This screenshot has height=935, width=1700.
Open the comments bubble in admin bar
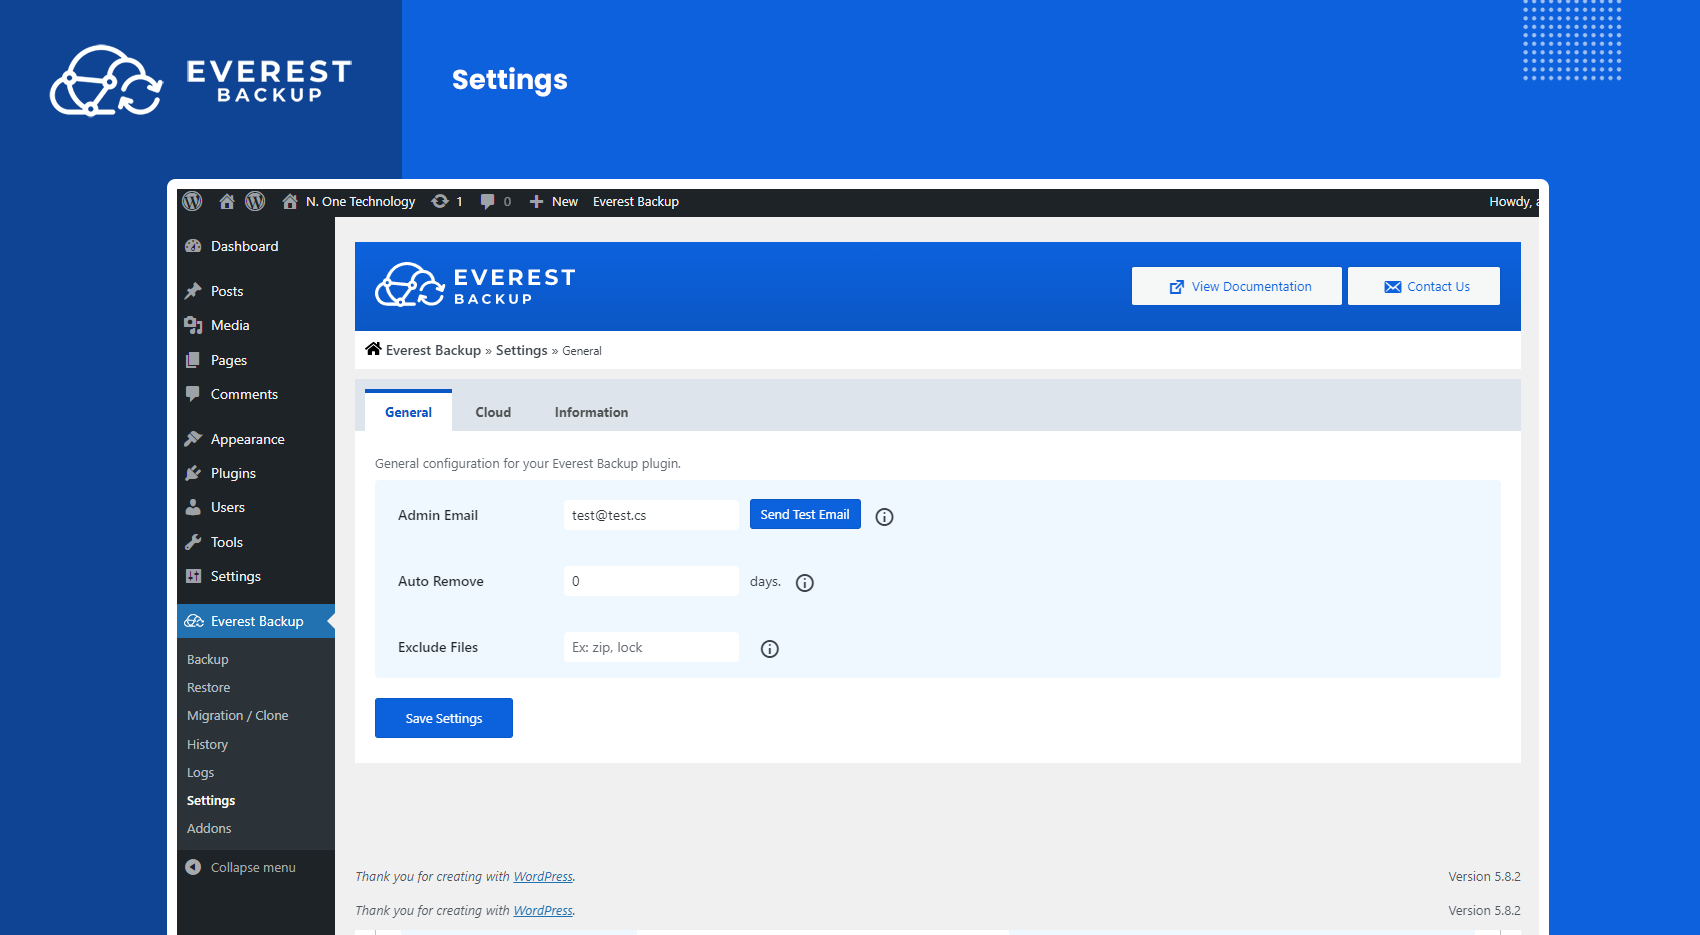(487, 201)
